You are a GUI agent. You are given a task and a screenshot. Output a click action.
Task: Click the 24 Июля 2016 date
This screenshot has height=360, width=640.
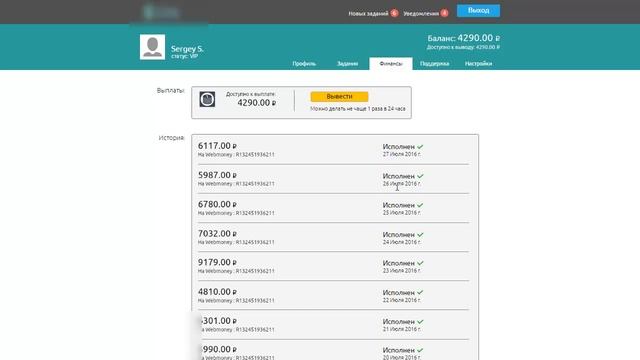402,242
